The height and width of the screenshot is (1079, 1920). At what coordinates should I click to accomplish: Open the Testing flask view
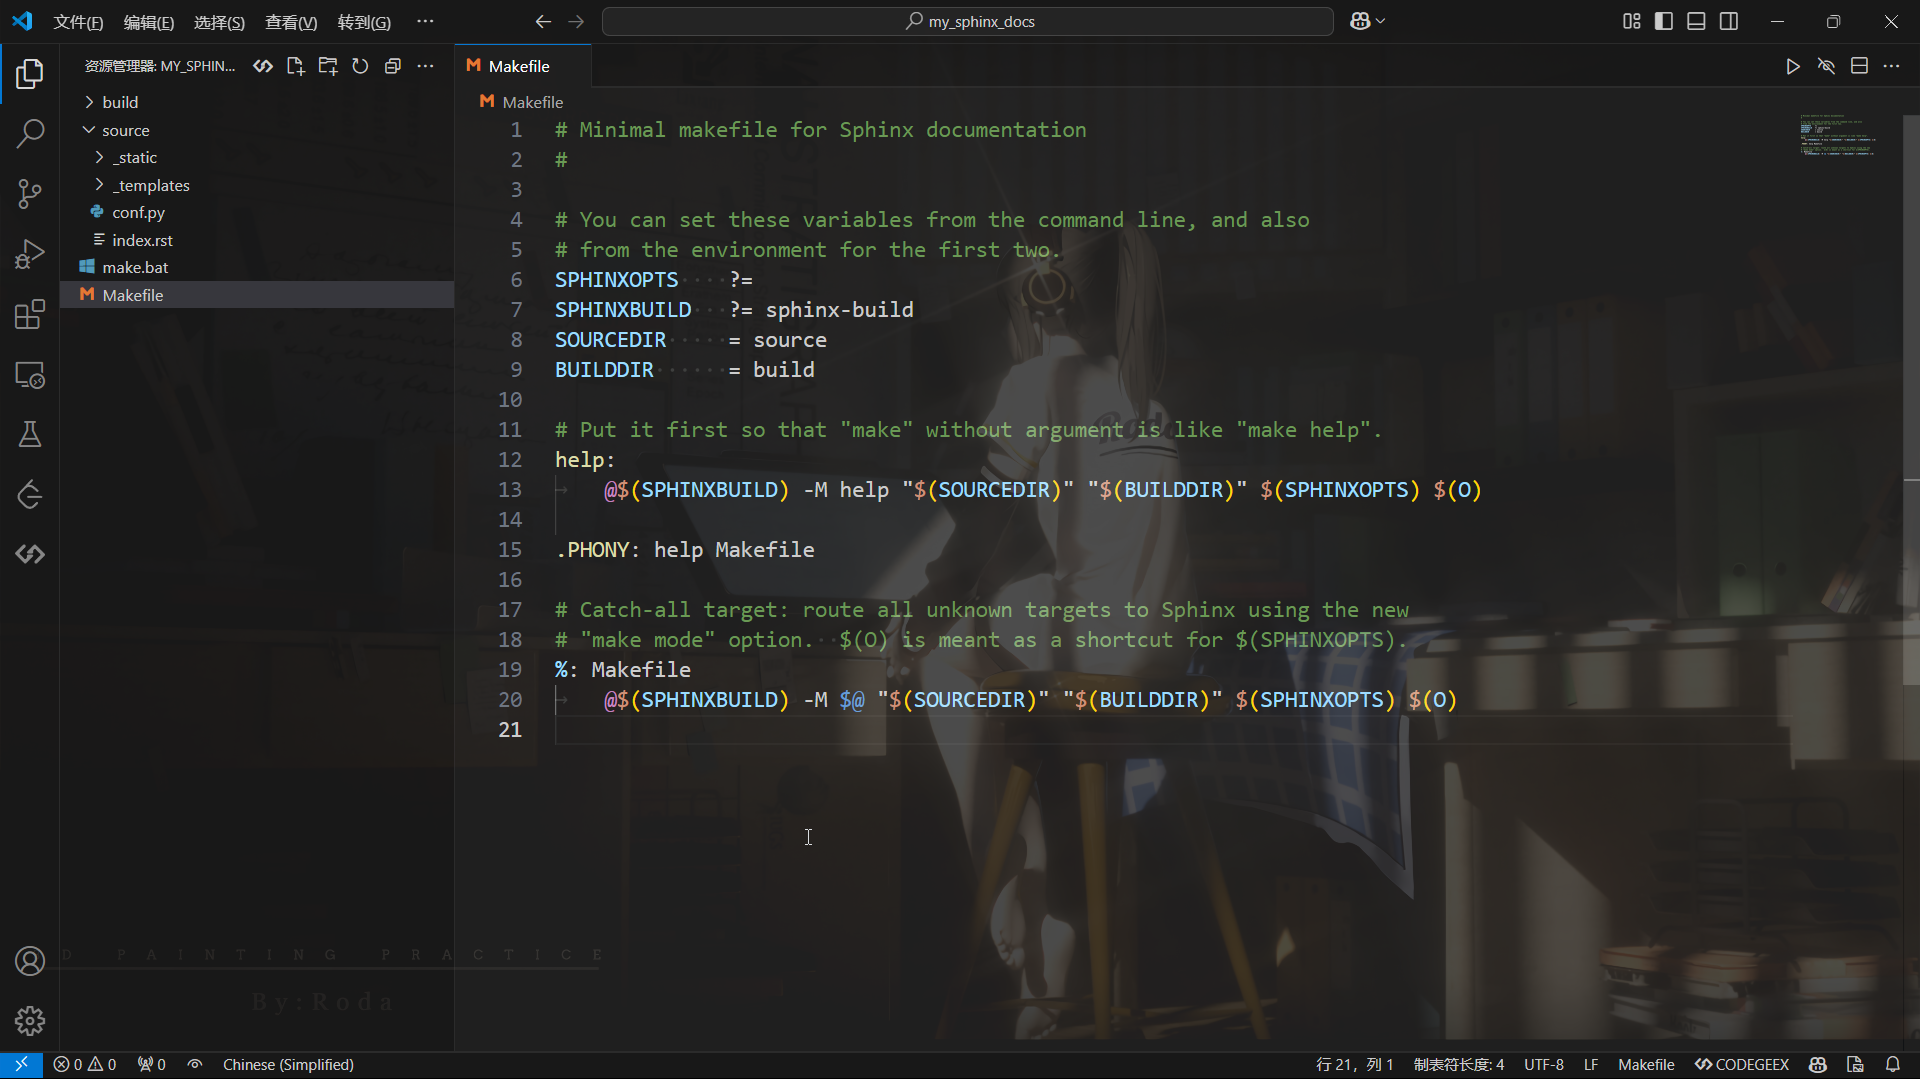[x=30, y=434]
